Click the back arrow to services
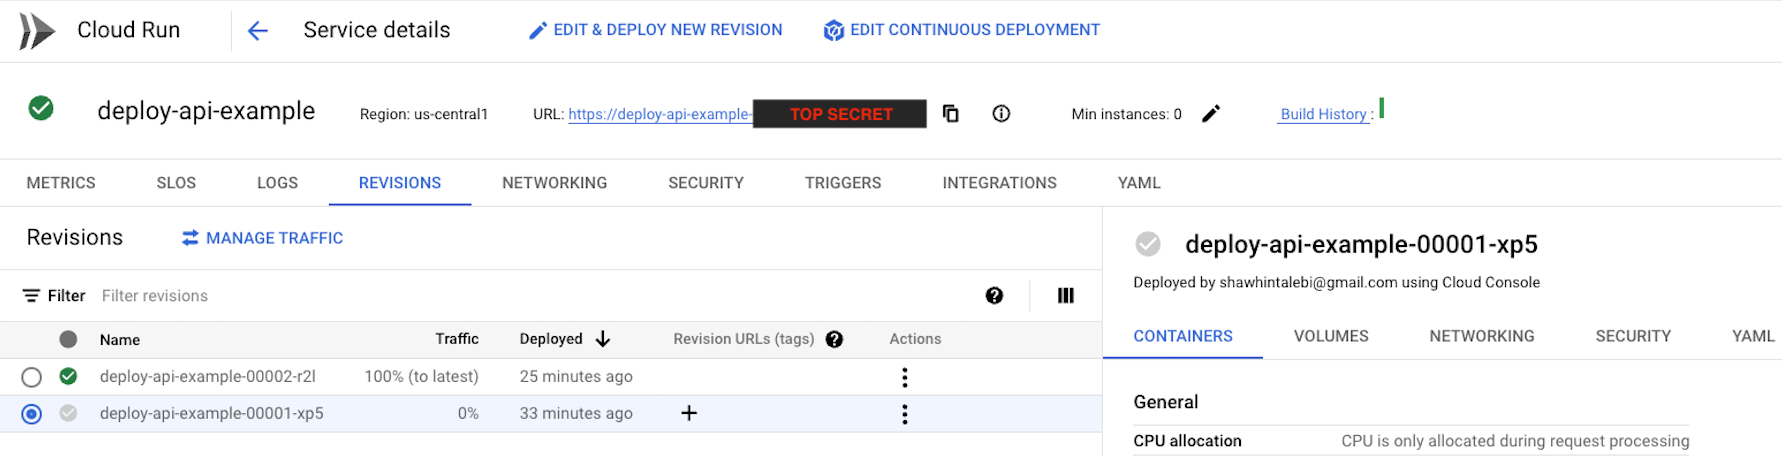1782x456 pixels. [258, 31]
